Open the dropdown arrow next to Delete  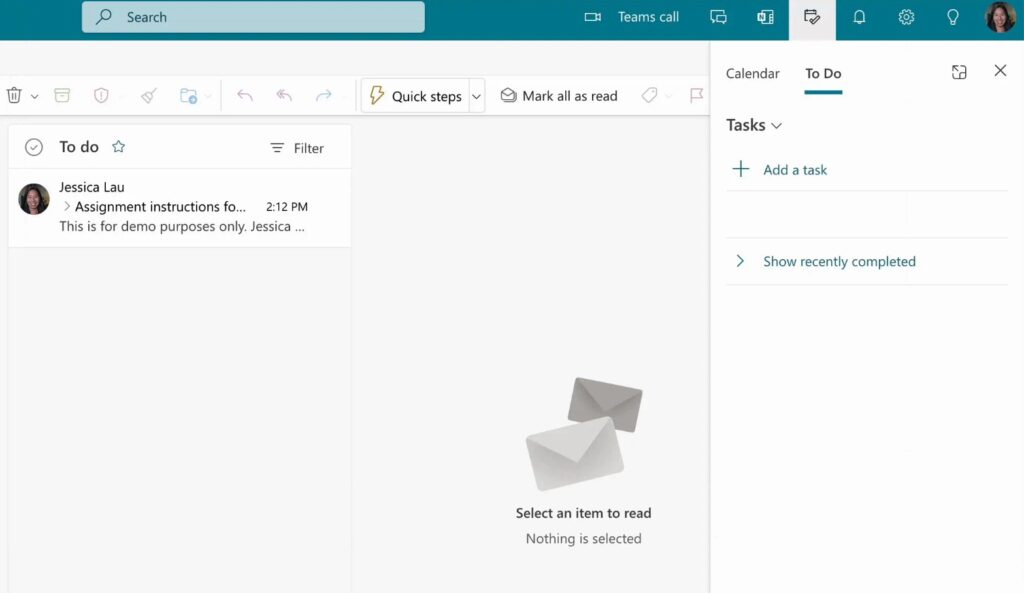click(x=35, y=97)
